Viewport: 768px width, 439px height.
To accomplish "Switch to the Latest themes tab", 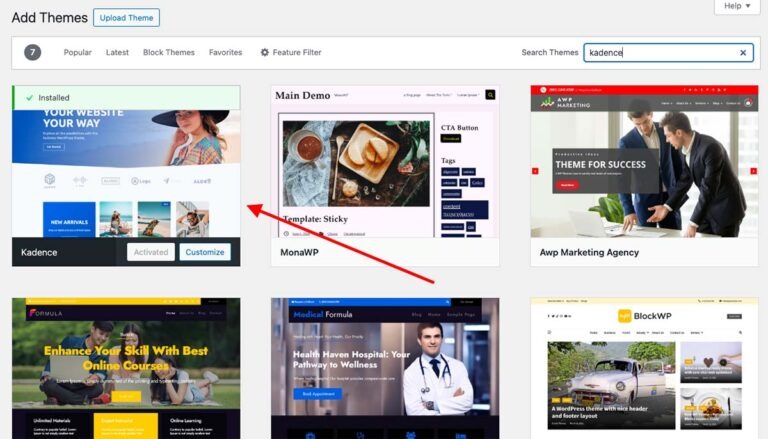I will coord(117,53).
